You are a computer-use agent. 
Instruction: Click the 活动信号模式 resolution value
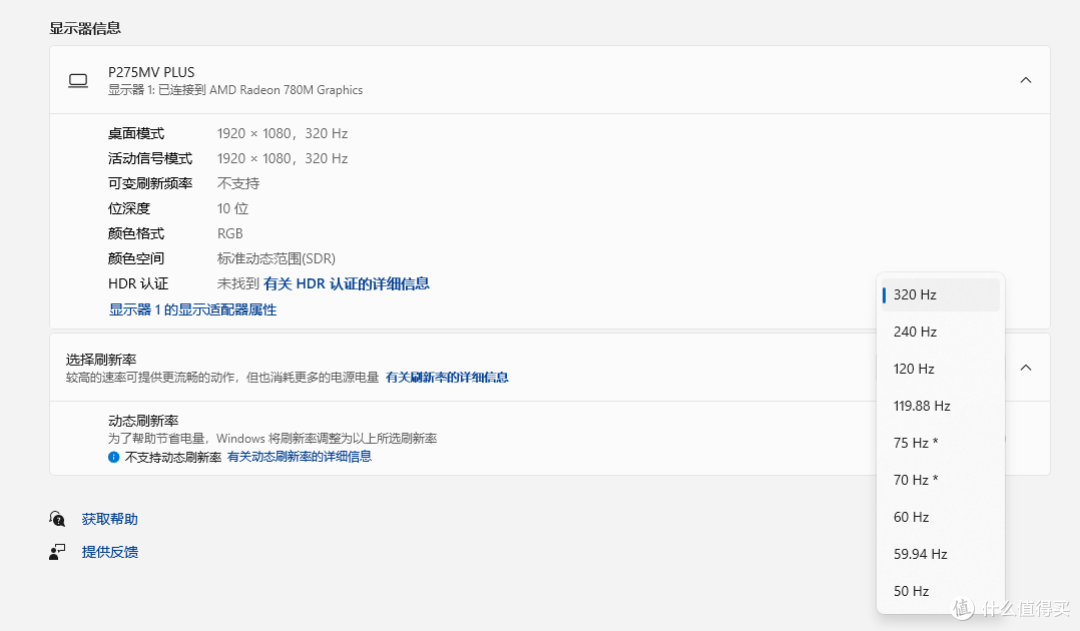282,158
